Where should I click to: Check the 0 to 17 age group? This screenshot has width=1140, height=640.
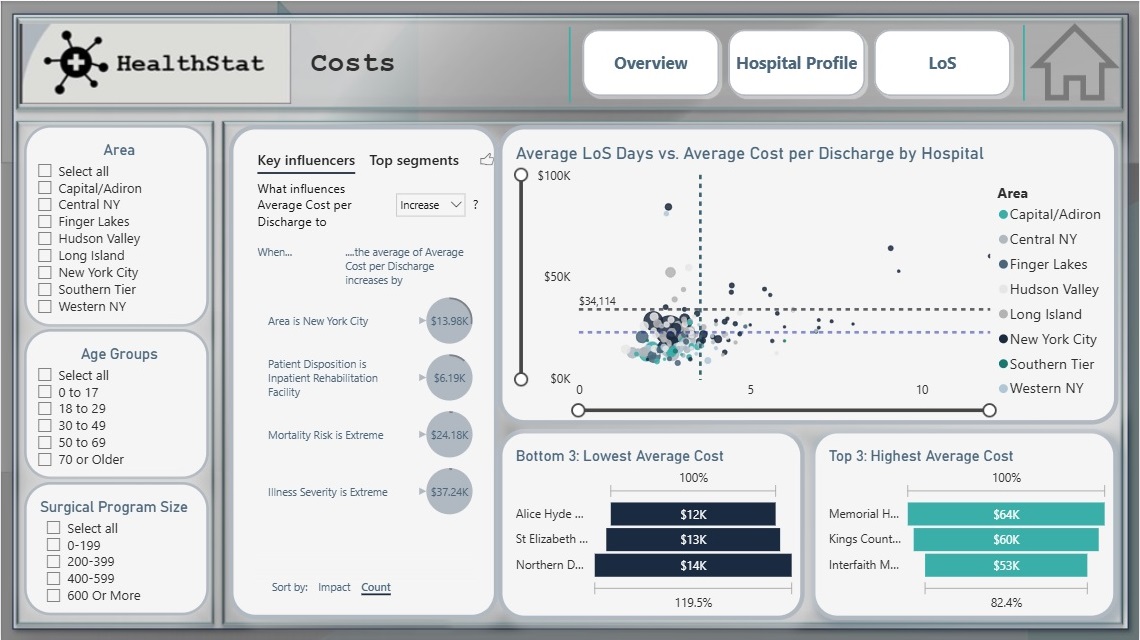pos(45,392)
